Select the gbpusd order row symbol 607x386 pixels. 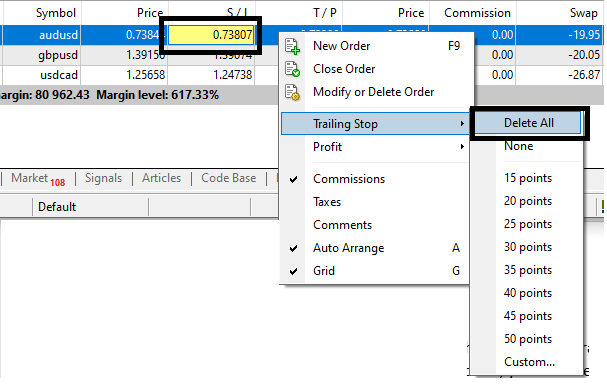click(58, 55)
